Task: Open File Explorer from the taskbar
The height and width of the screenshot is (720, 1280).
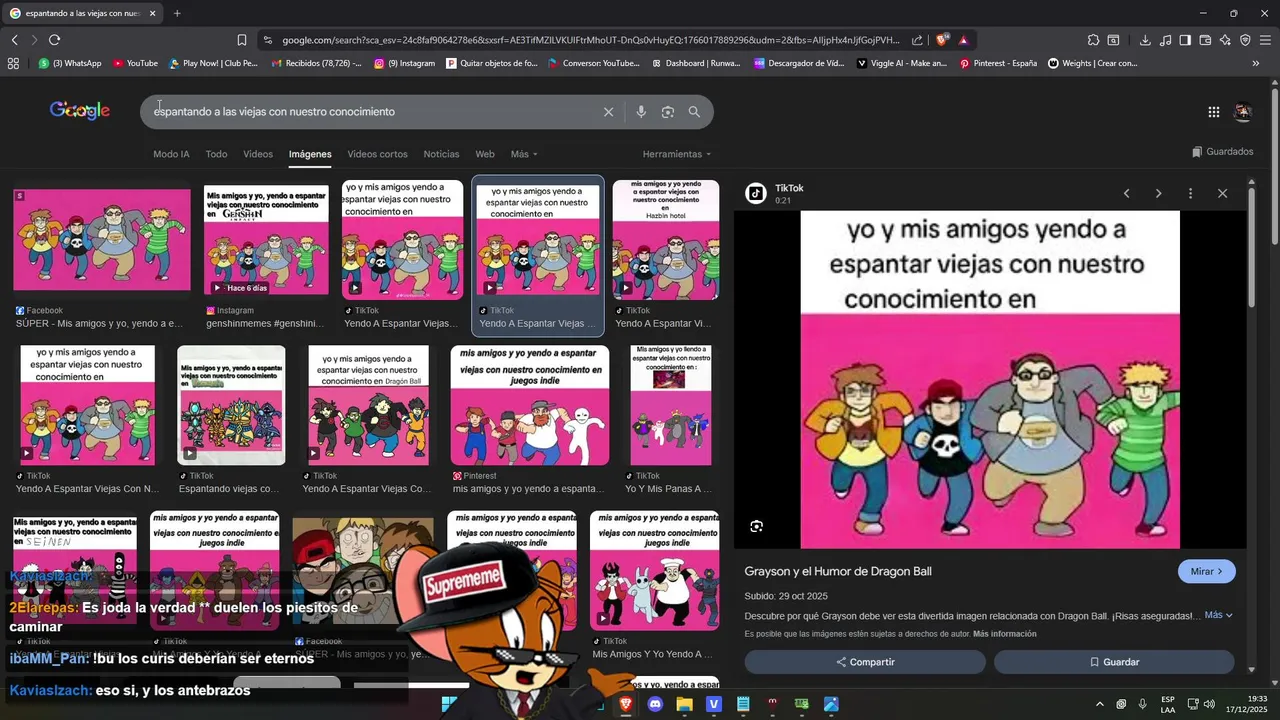Action: tap(684, 704)
